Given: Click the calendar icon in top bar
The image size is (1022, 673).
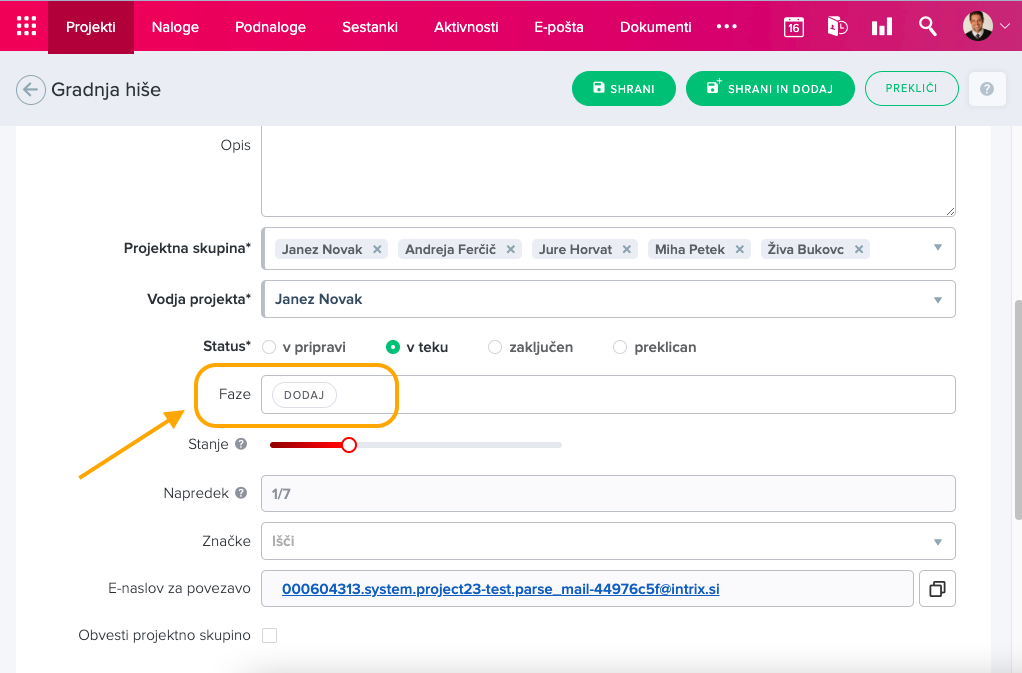Looking at the screenshot, I should tap(793, 27).
